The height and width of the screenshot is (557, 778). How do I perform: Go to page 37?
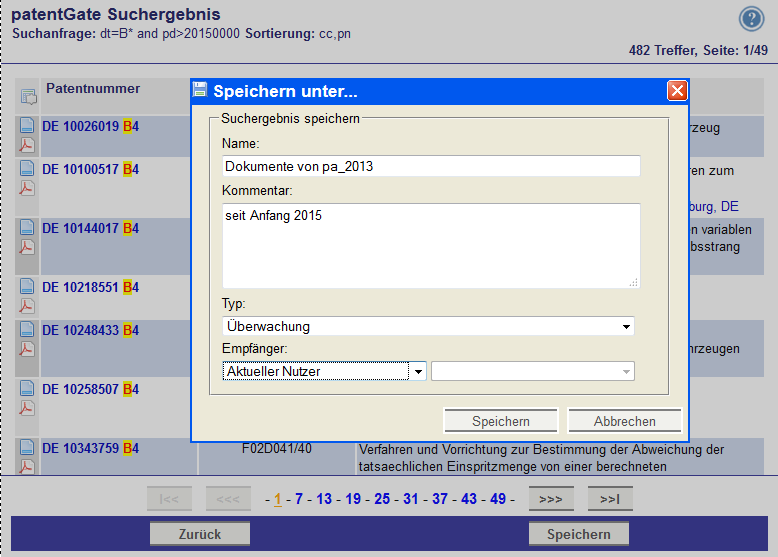pos(440,499)
